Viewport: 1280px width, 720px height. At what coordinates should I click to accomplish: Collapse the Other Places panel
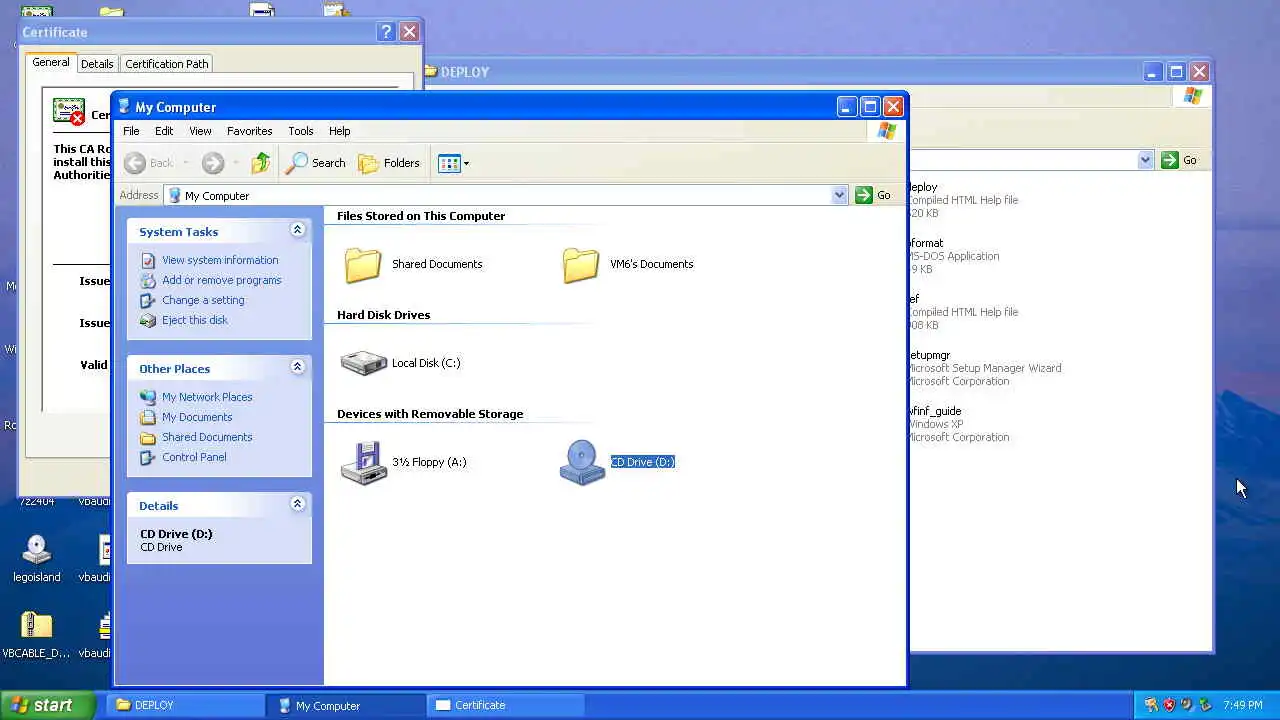tap(297, 367)
